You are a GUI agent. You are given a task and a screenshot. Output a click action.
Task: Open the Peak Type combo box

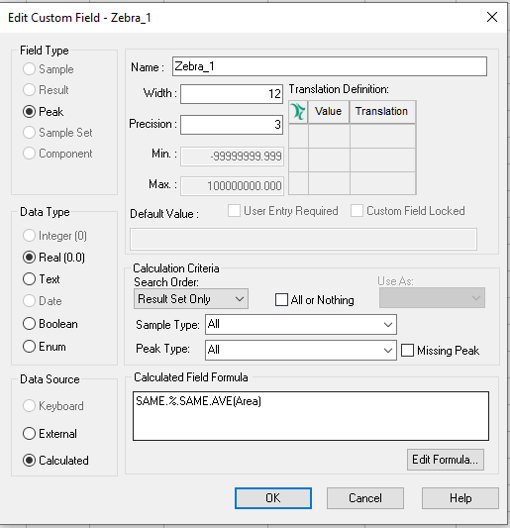click(x=301, y=350)
